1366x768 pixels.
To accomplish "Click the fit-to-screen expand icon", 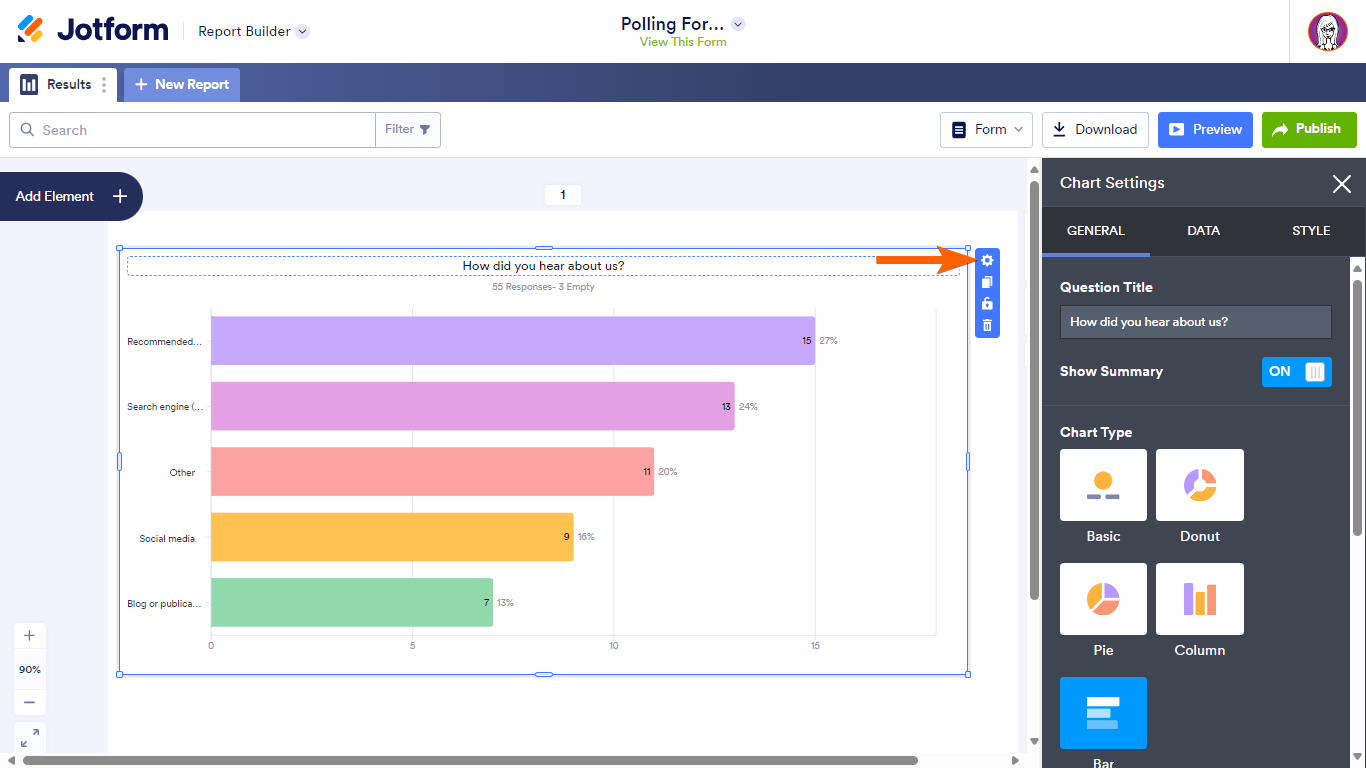I will point(30,738).
